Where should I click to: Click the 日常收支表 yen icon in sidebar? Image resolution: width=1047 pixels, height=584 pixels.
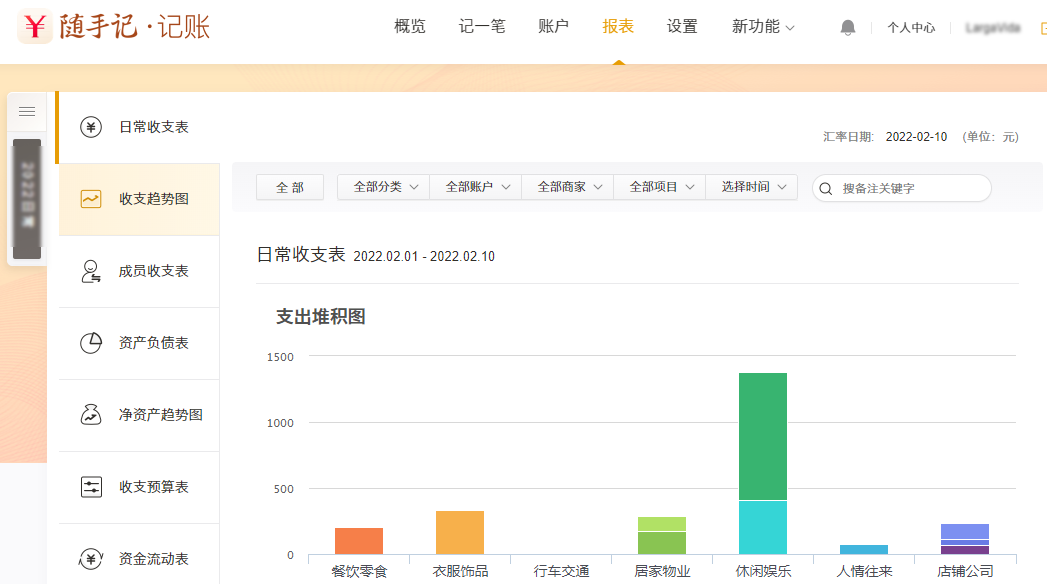(91, 127)
